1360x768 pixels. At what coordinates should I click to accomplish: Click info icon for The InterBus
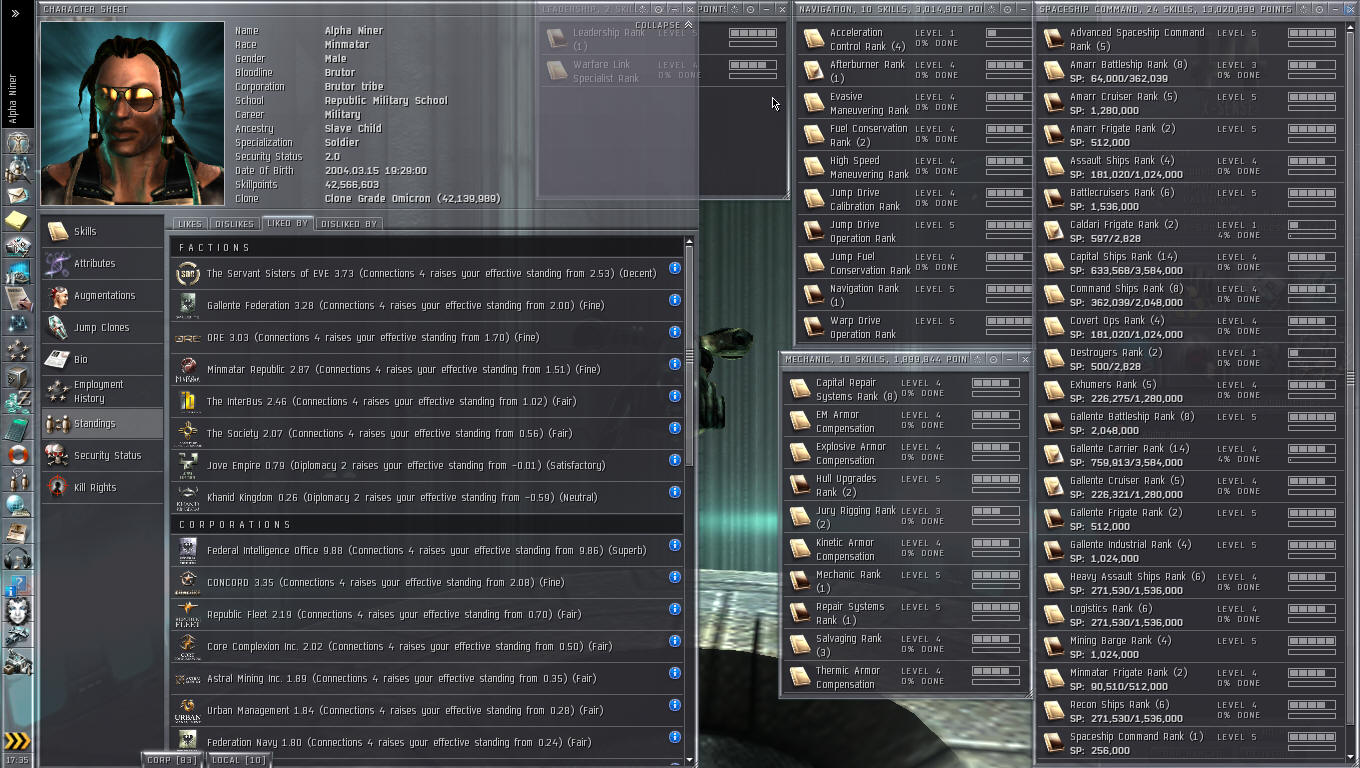tap(675, 396)
